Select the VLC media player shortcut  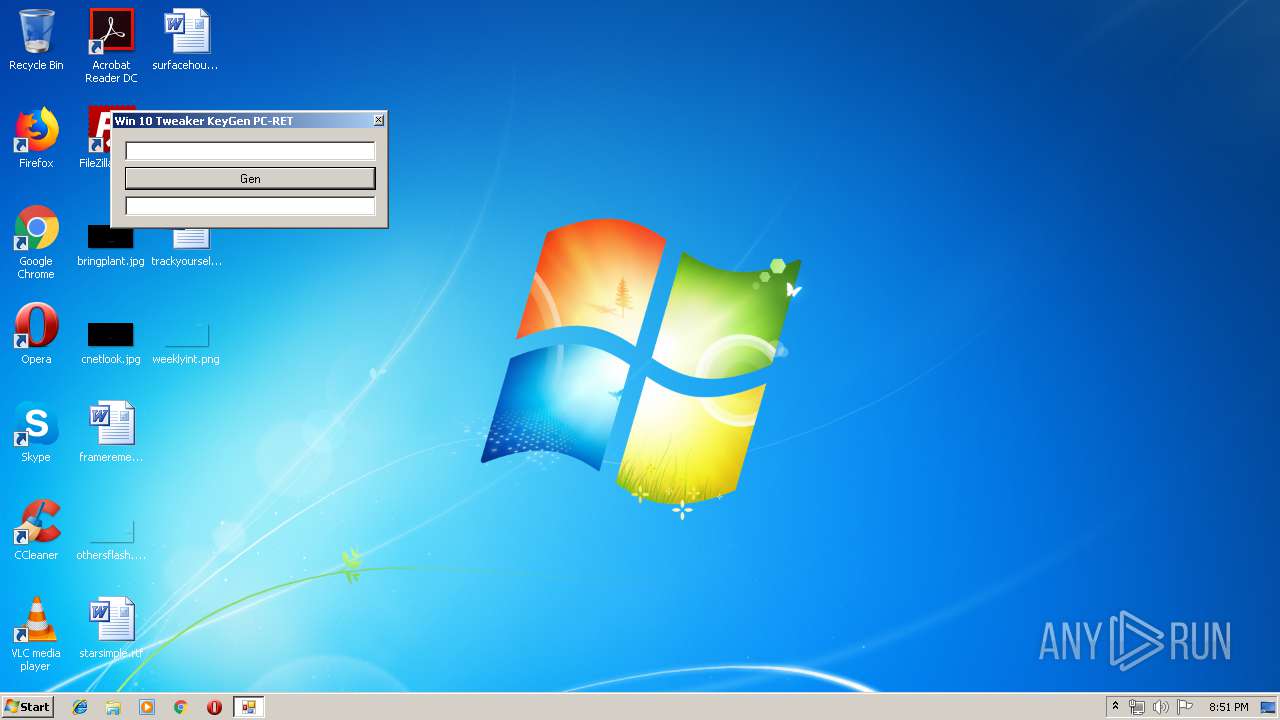pos(36,634)
